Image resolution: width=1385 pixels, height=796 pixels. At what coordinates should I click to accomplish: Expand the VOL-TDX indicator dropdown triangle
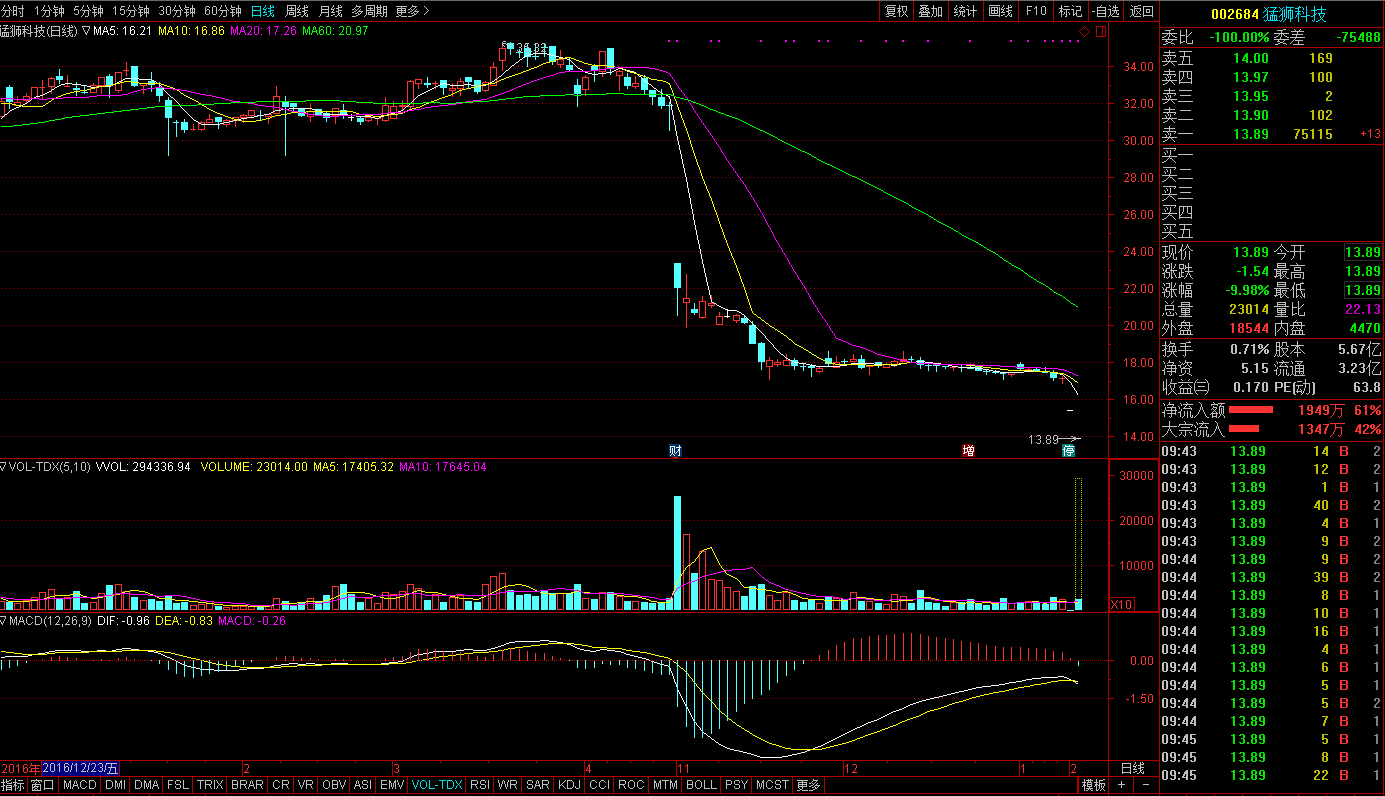(x=4, y=466)
